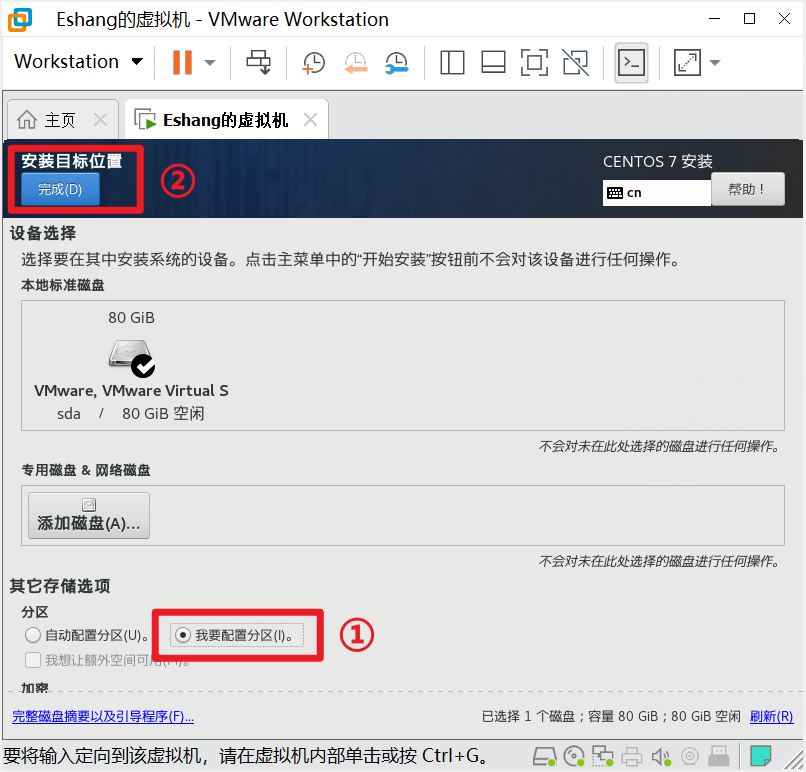The image size is (806, 772).
Task: Click the CENTOS 7 安装 label
Action: point(657,161)
